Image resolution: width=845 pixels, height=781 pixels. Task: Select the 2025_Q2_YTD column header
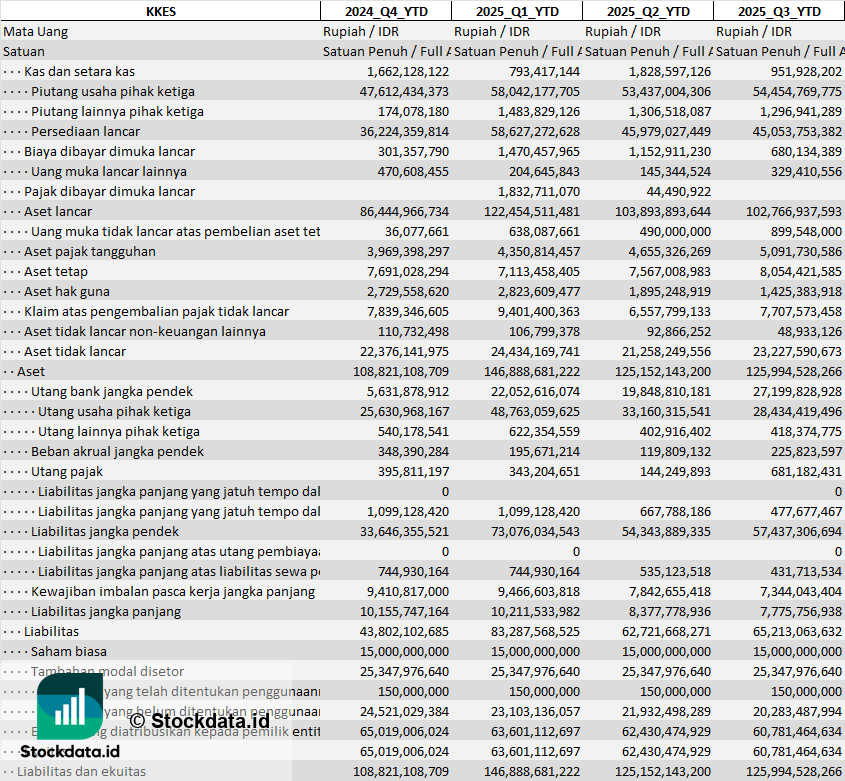tap(647, 11)
